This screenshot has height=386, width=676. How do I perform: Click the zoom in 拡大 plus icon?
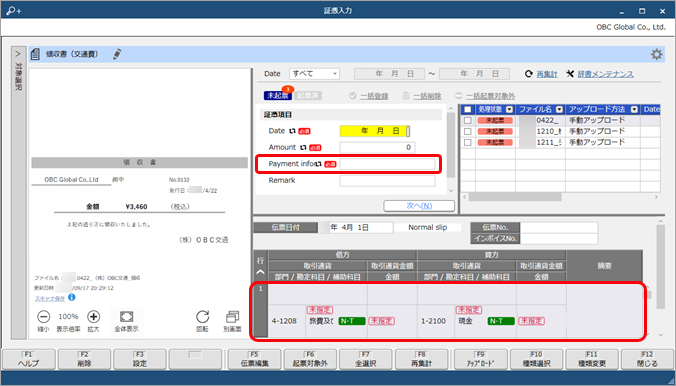94,317
